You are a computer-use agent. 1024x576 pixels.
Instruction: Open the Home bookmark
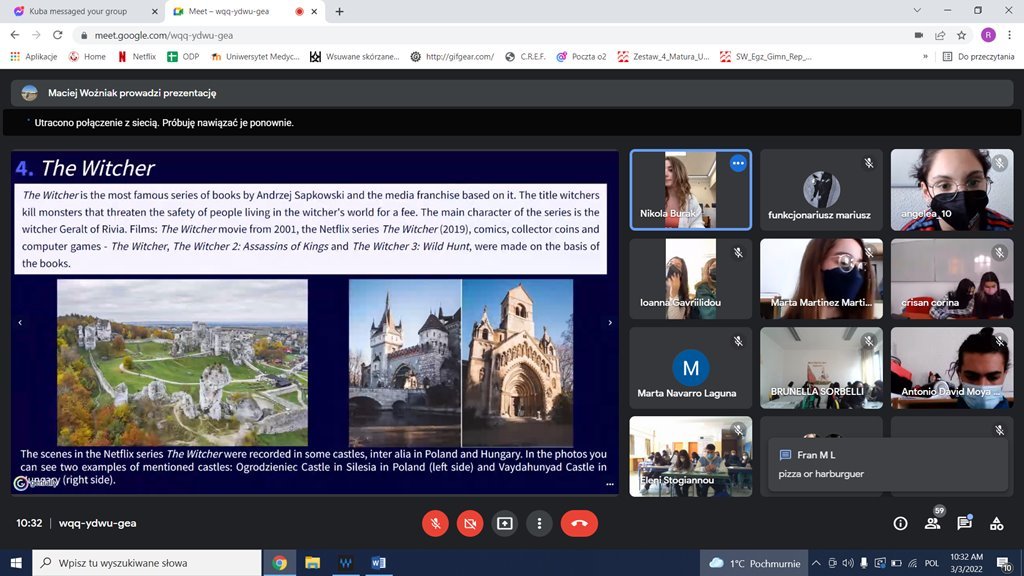88,57
